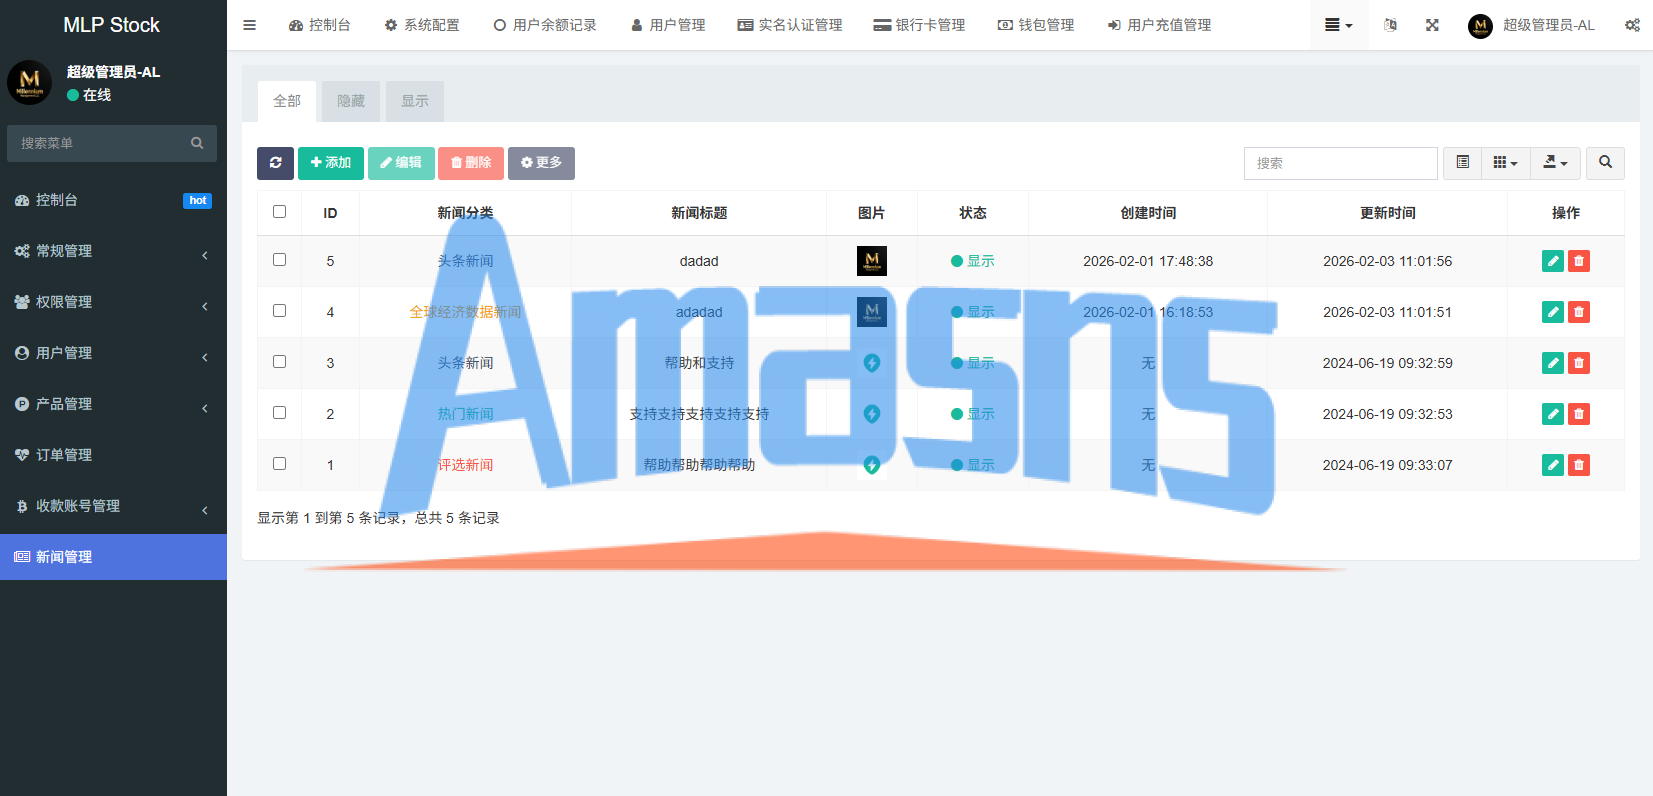Switch to the 隐藏 tab

[351, 101]
